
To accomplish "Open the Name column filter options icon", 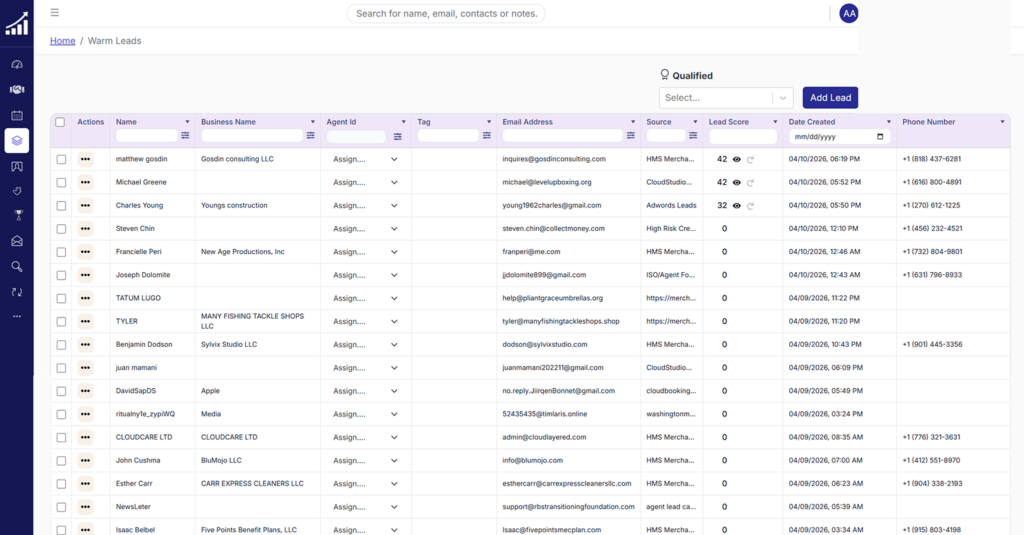I will [x=185, y=136].
